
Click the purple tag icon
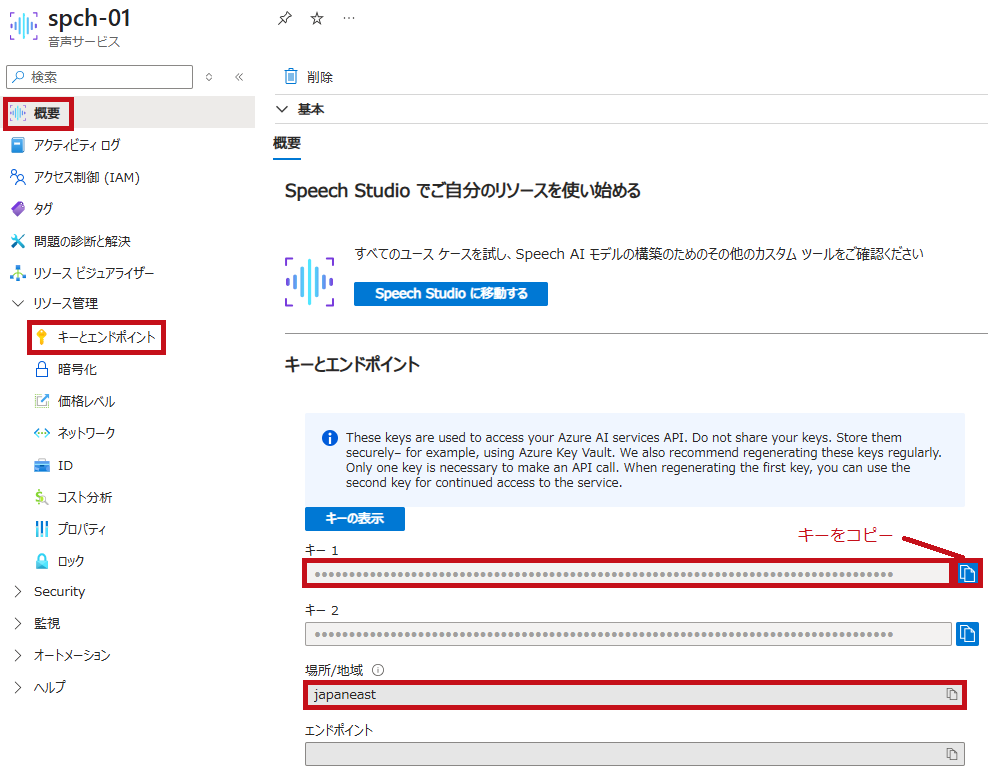point(18,208)
